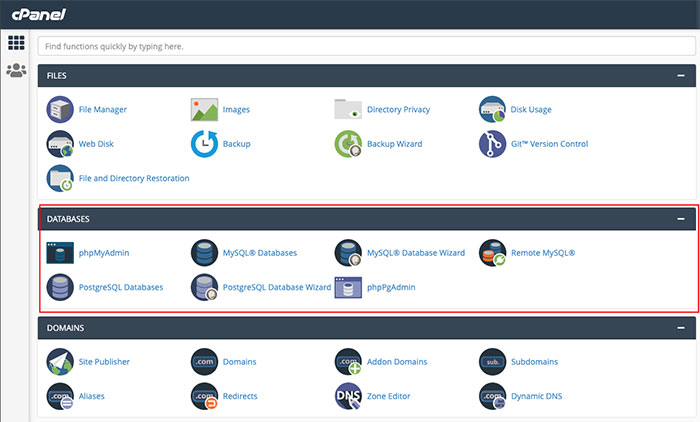This screenshot has height=422, width=700.
Task: Open the PostgreSQL Database Wizard link
Action: 277,287
